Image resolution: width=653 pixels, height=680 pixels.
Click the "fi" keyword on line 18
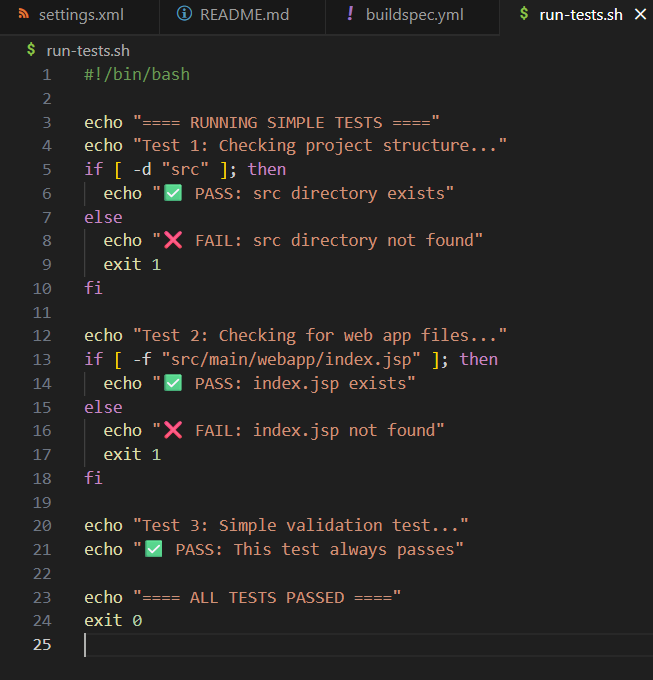[x=93, y=478]
